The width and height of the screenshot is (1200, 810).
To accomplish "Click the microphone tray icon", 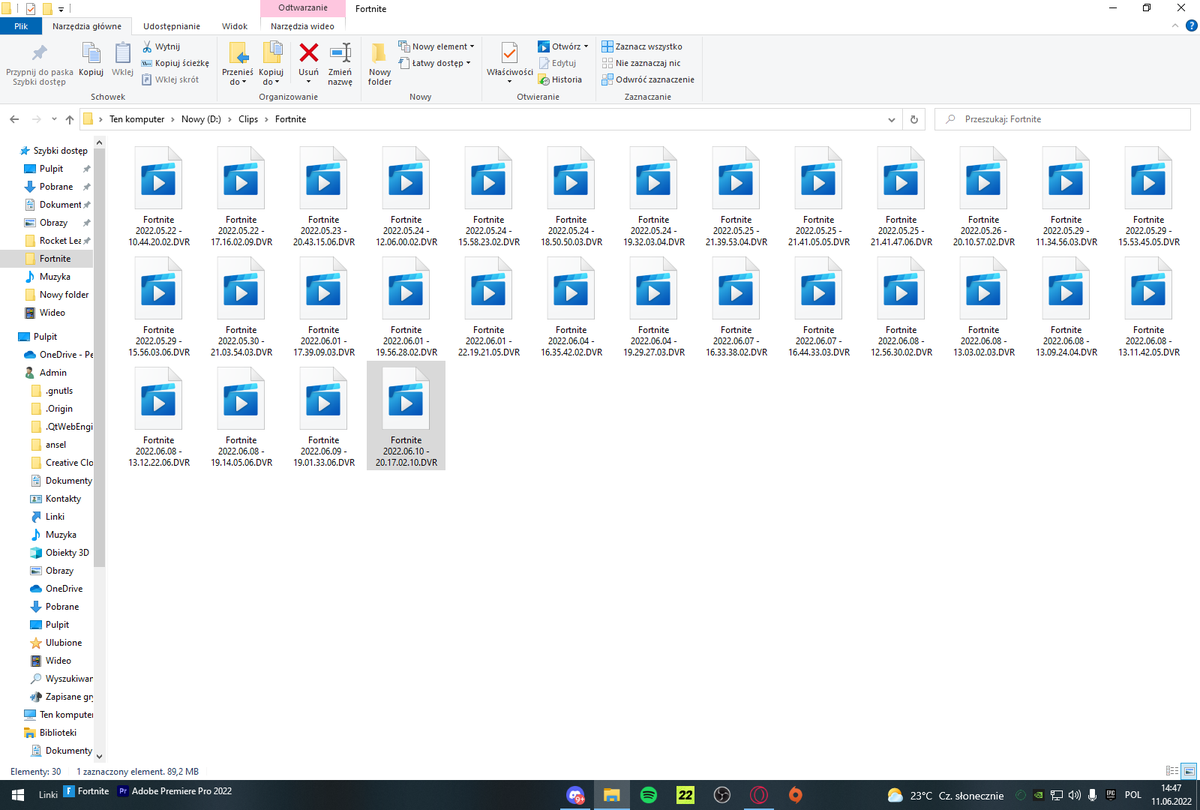I will [1092, 795].
